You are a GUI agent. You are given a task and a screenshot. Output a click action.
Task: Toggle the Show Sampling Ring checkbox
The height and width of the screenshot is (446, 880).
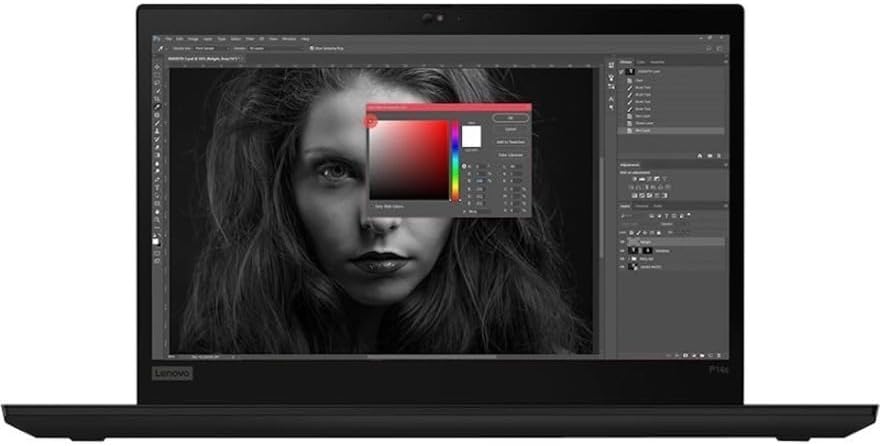click(x=311, y=46)
